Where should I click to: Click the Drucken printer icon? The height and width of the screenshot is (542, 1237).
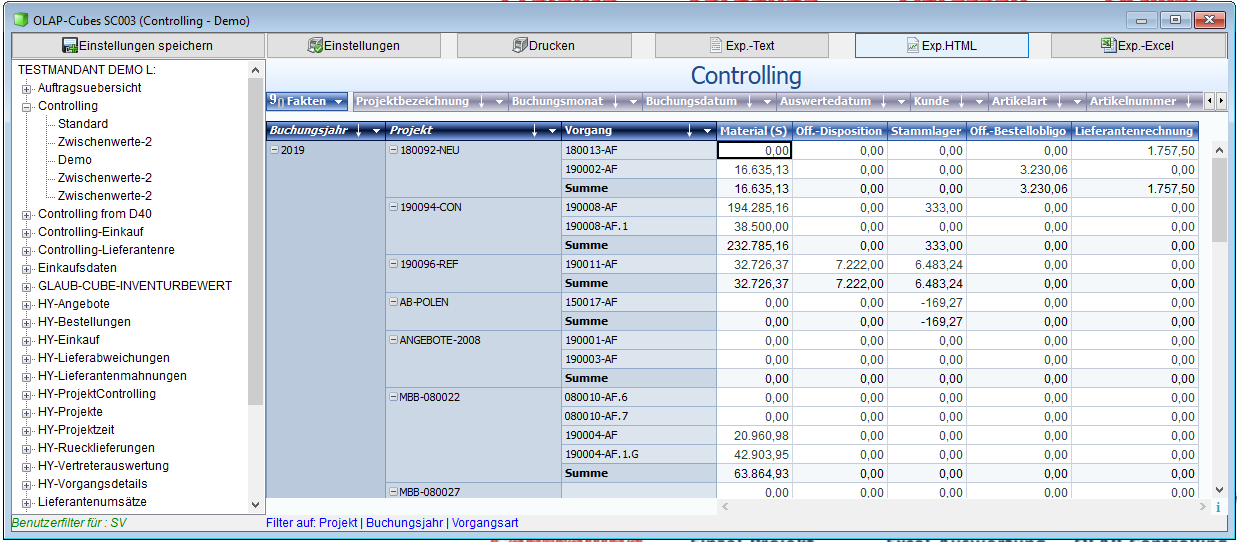(519, 45)
